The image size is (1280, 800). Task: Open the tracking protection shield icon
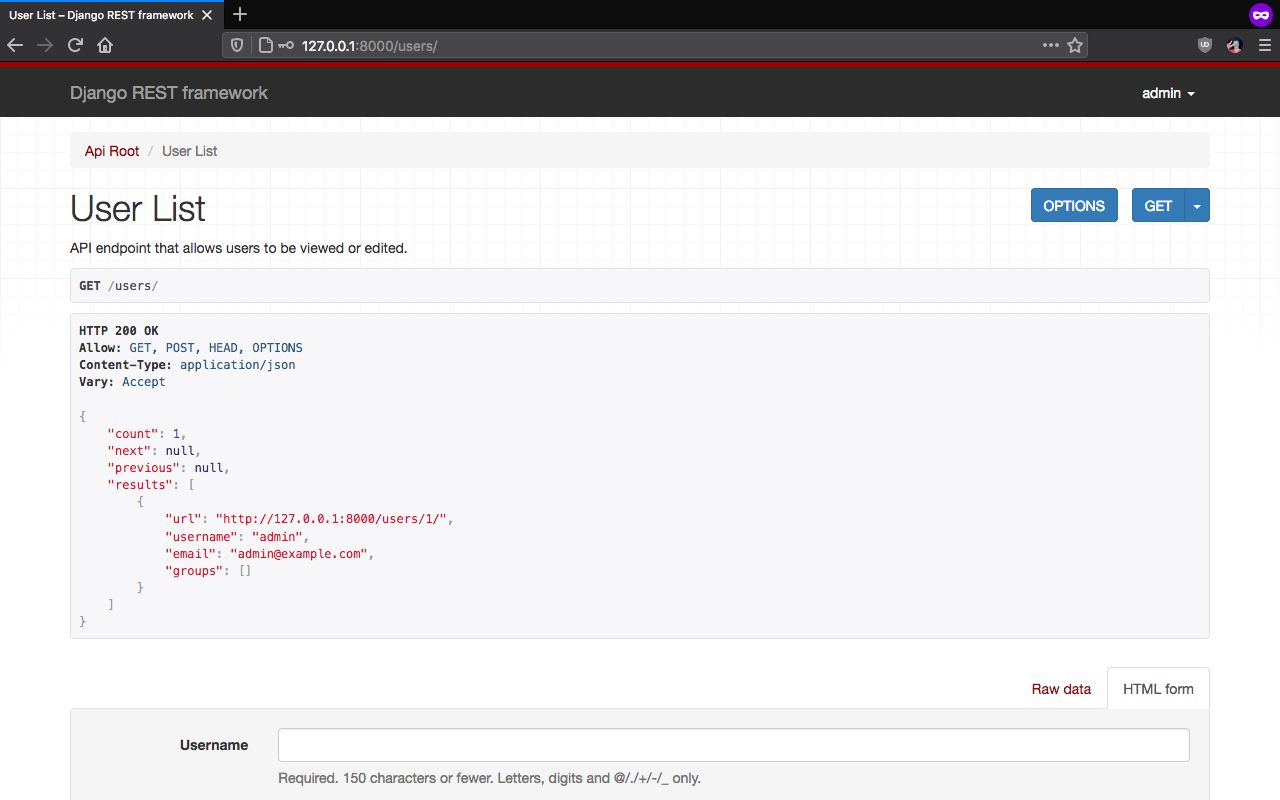(237, 45)
